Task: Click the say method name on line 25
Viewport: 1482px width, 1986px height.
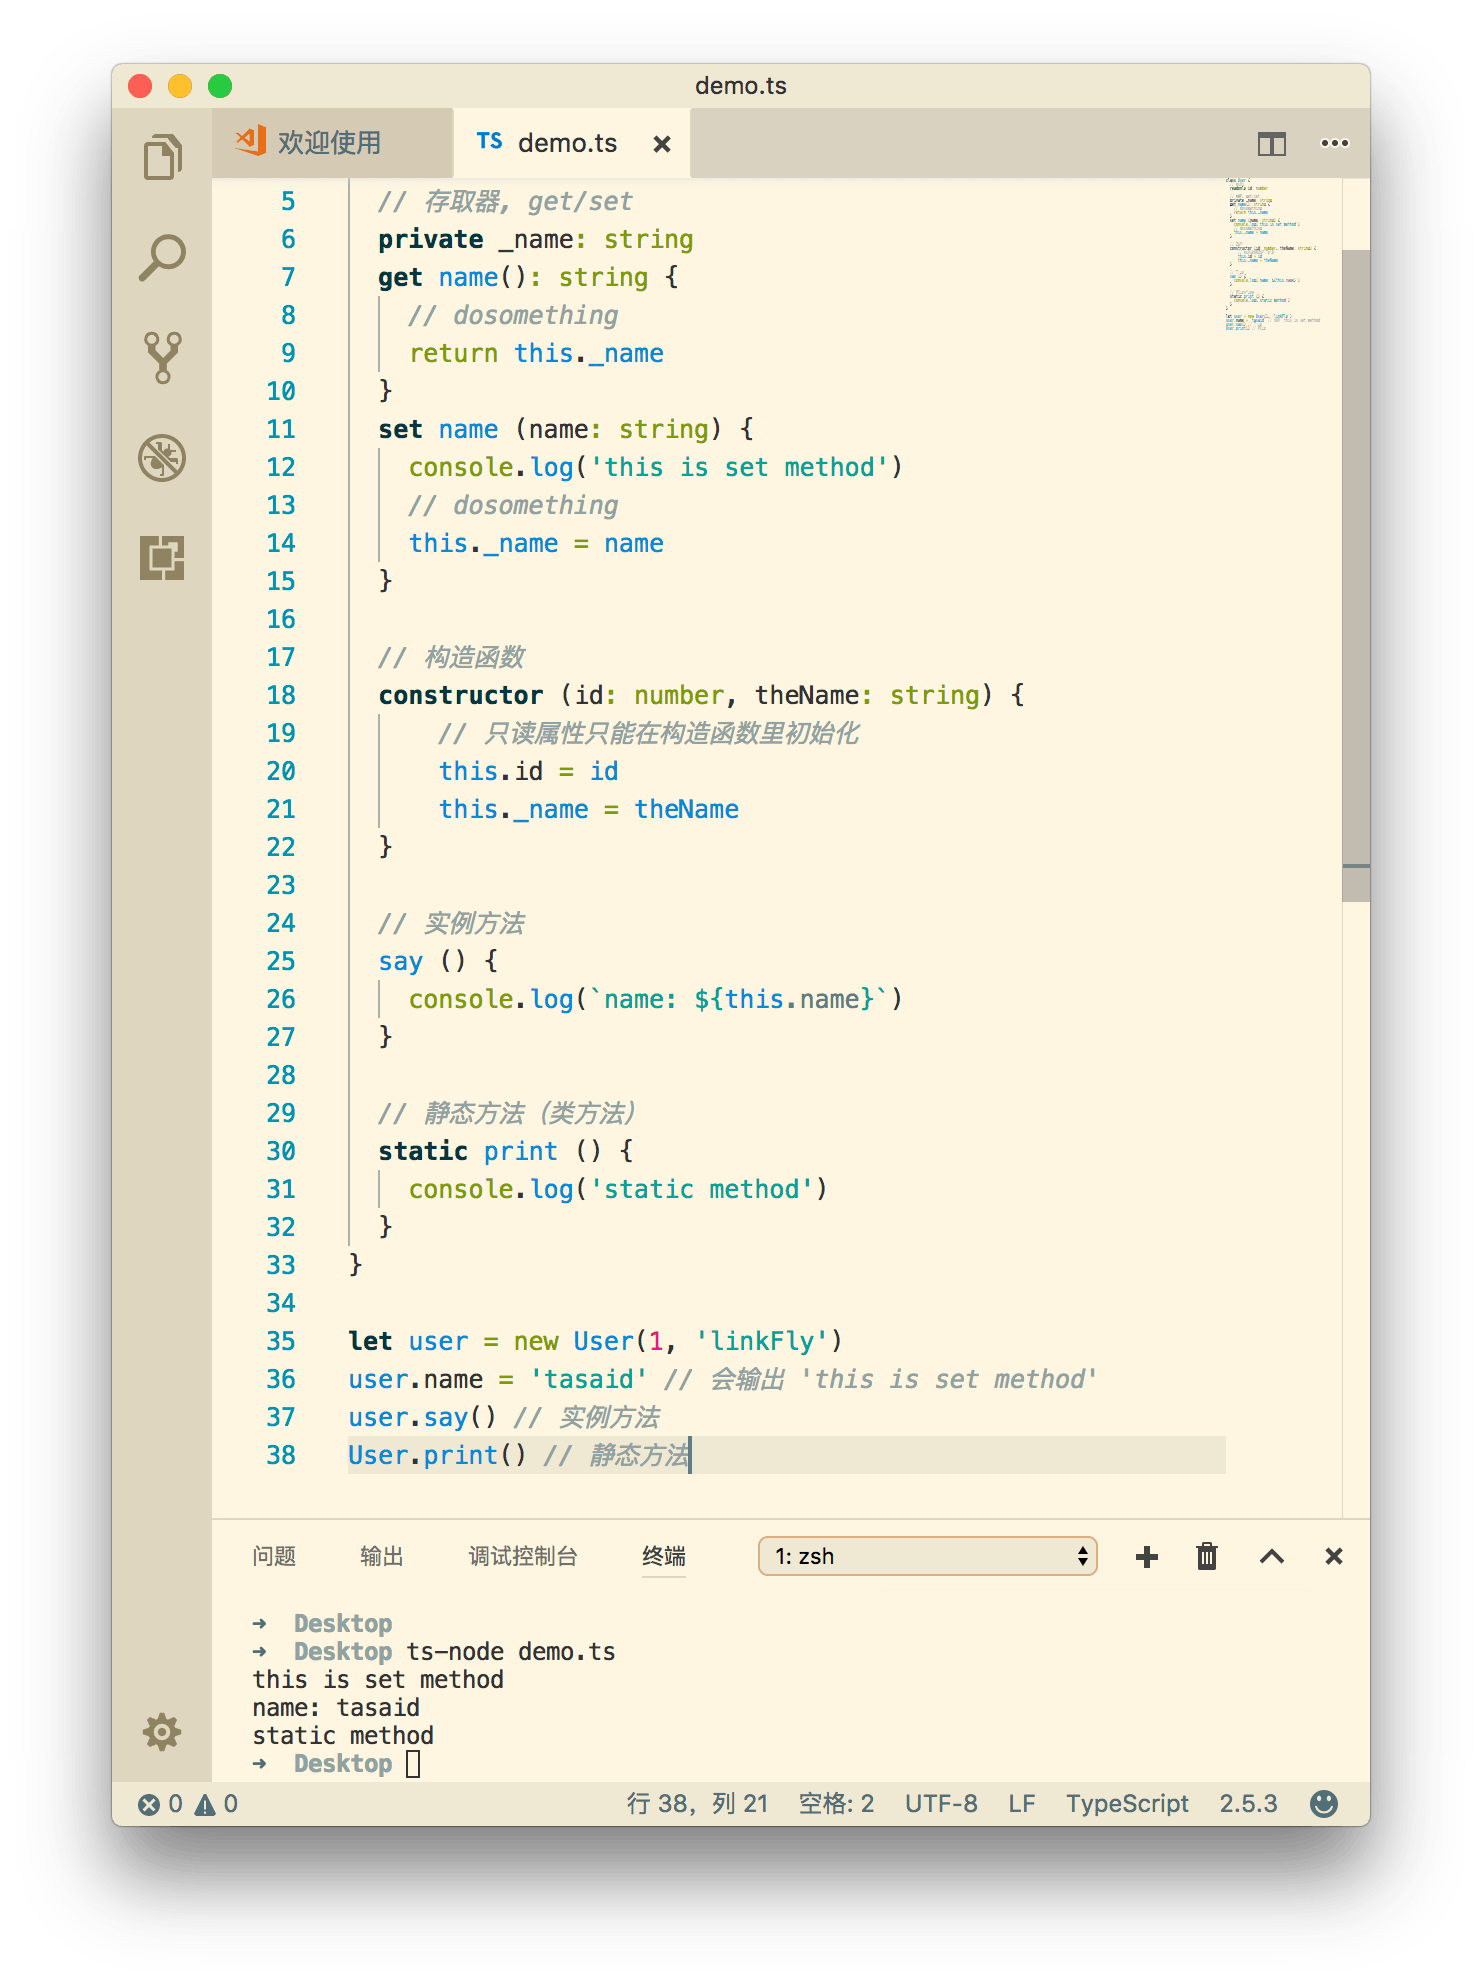Action: pyautogui.click(x=400, y=961)
